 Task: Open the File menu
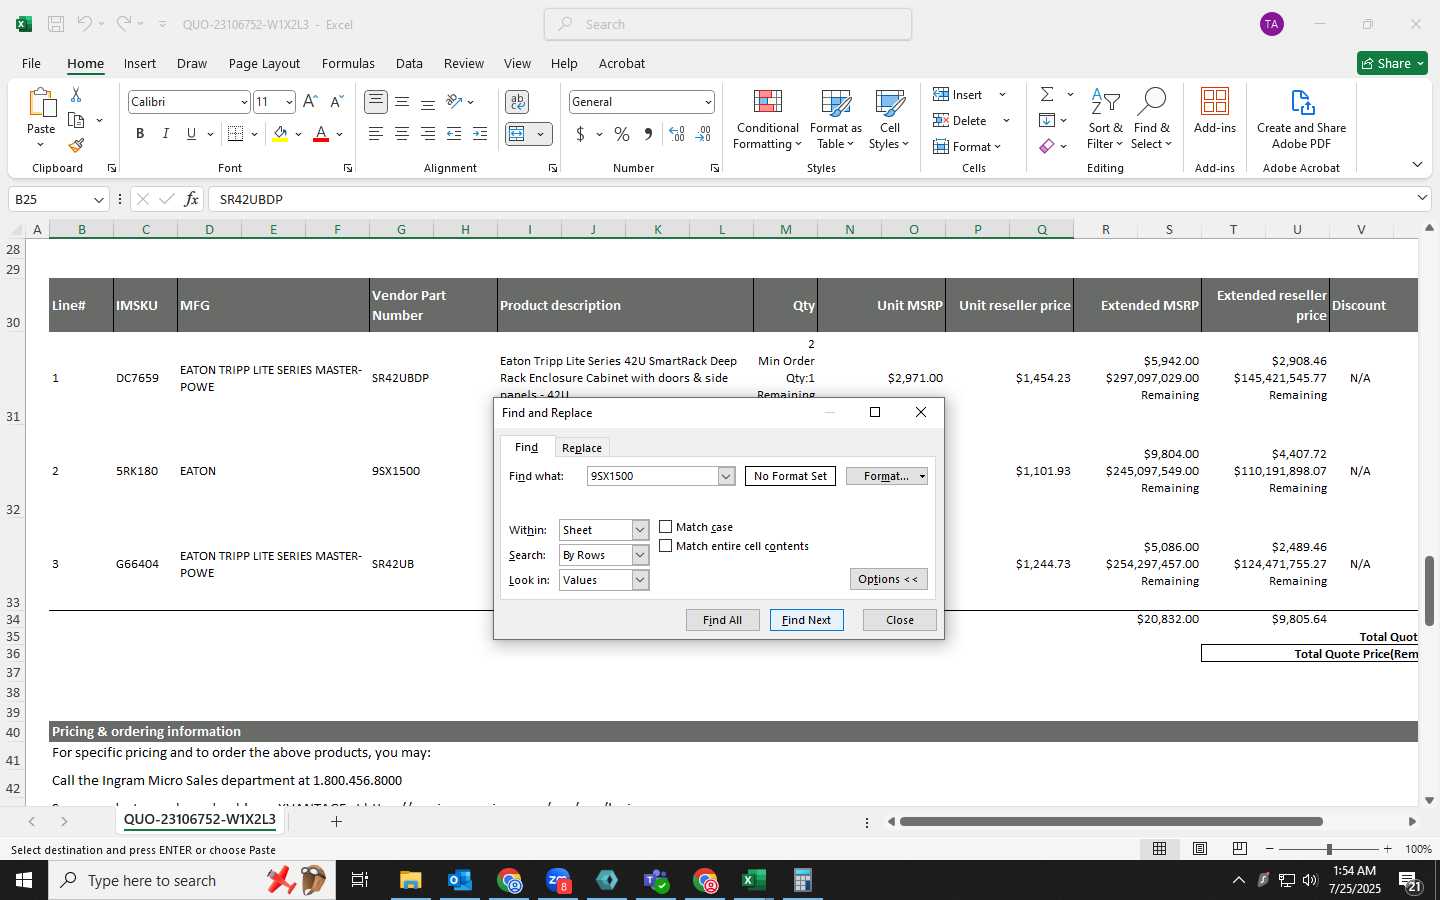(x=32, y=63)
